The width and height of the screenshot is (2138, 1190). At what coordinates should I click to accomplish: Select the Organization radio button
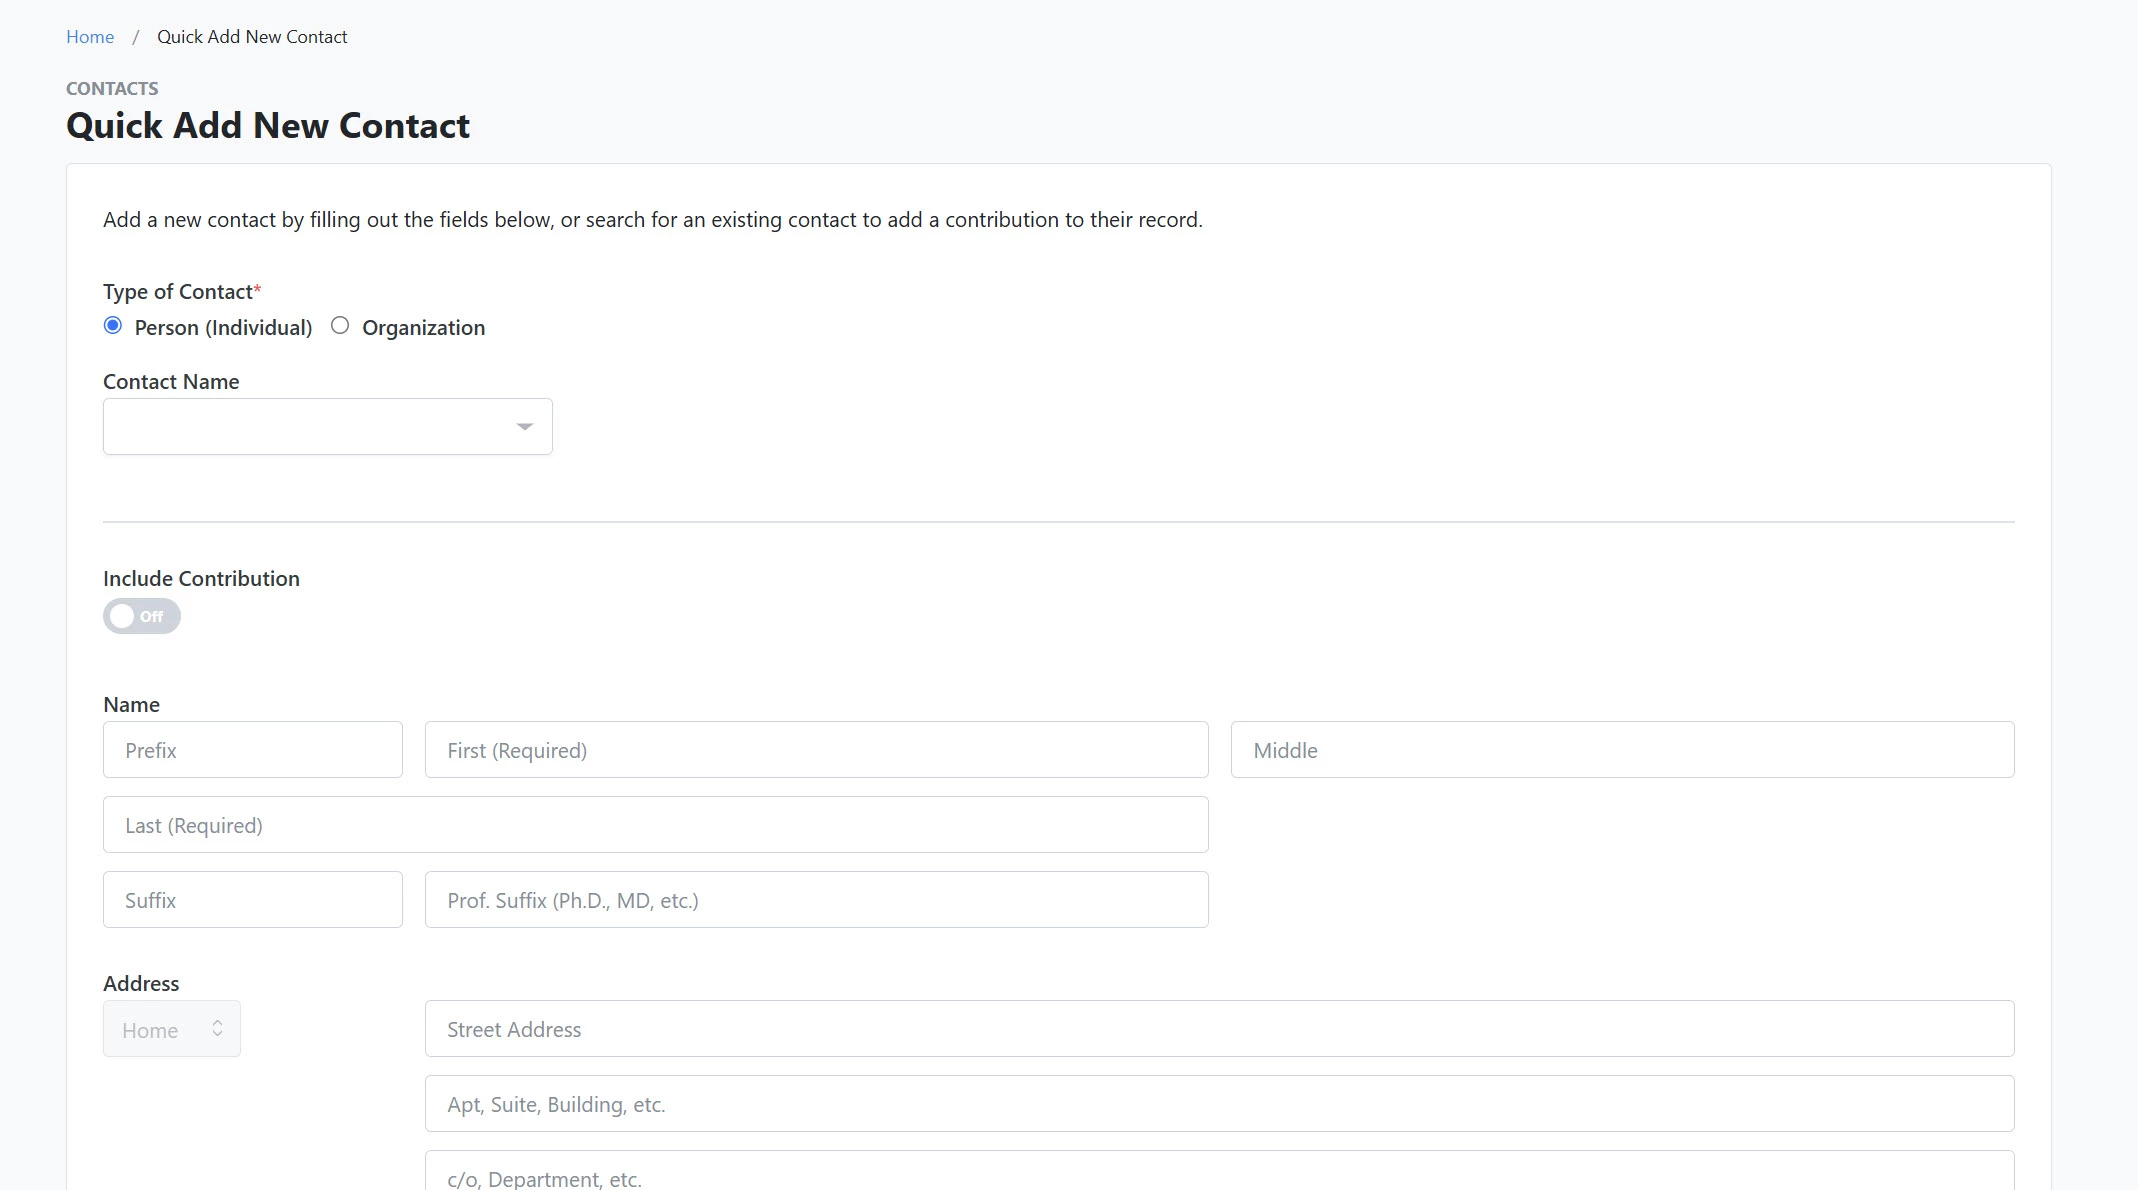[x=340, y=326]
